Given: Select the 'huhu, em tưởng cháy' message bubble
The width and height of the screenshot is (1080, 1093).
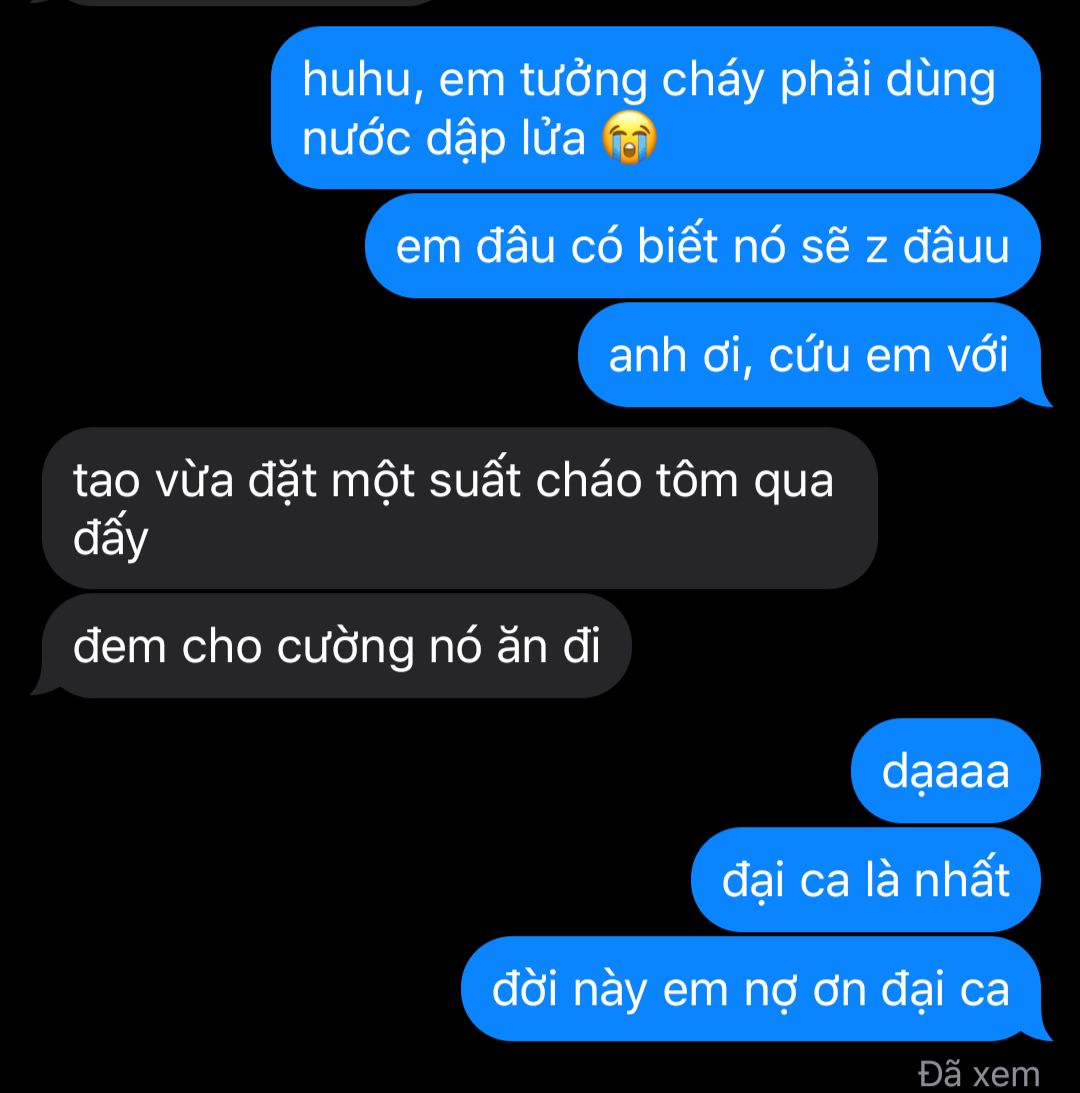Looking at the screenshot, I should tap(655, 108).
